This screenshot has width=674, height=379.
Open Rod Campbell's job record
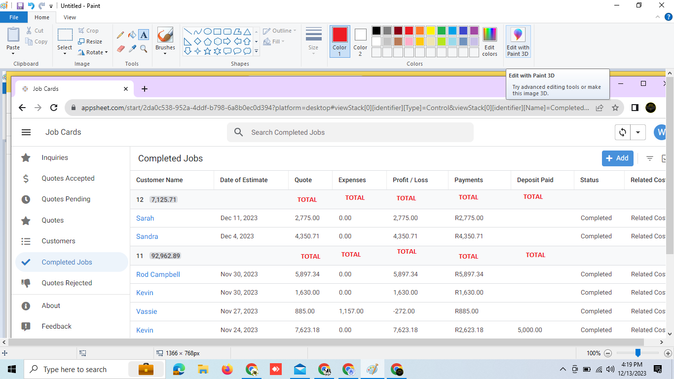coord(158,274)
